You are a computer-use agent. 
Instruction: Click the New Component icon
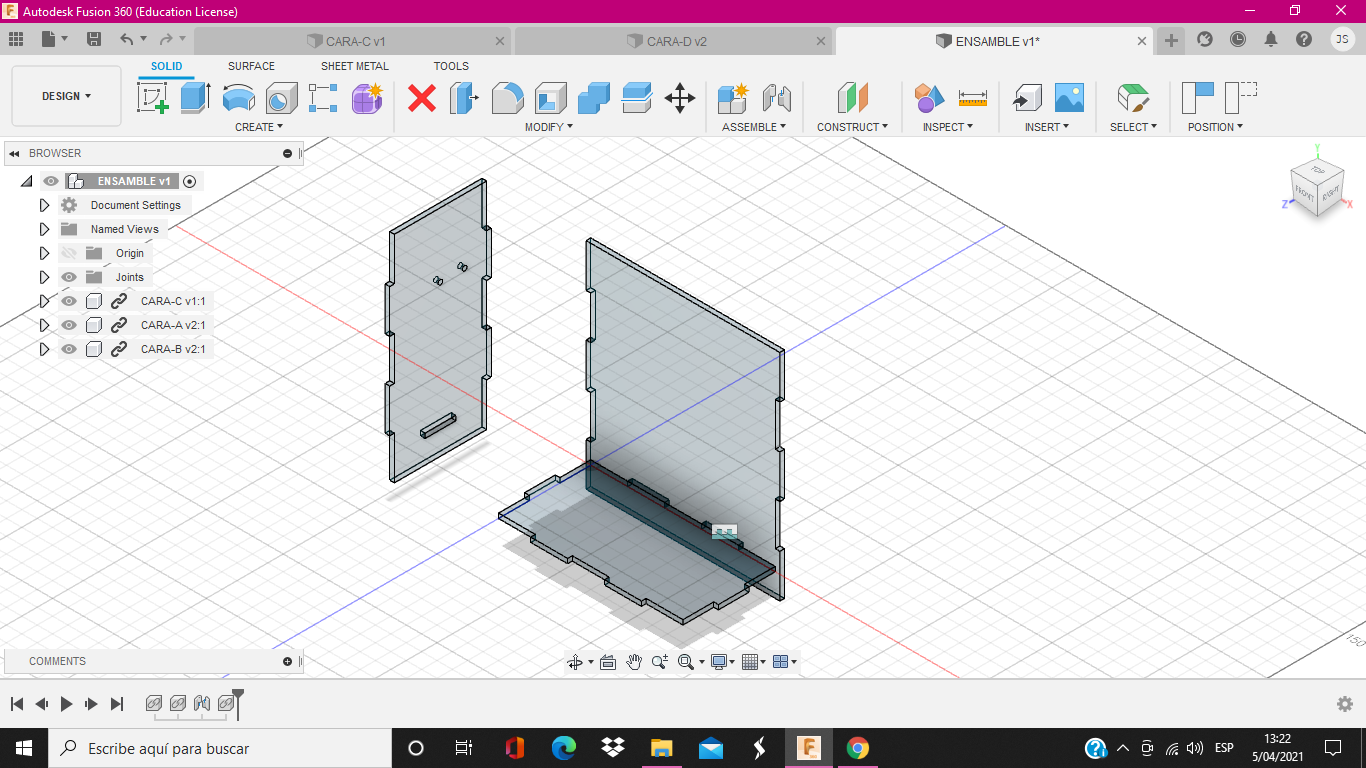pyautogui.click(x=733, y=98)
